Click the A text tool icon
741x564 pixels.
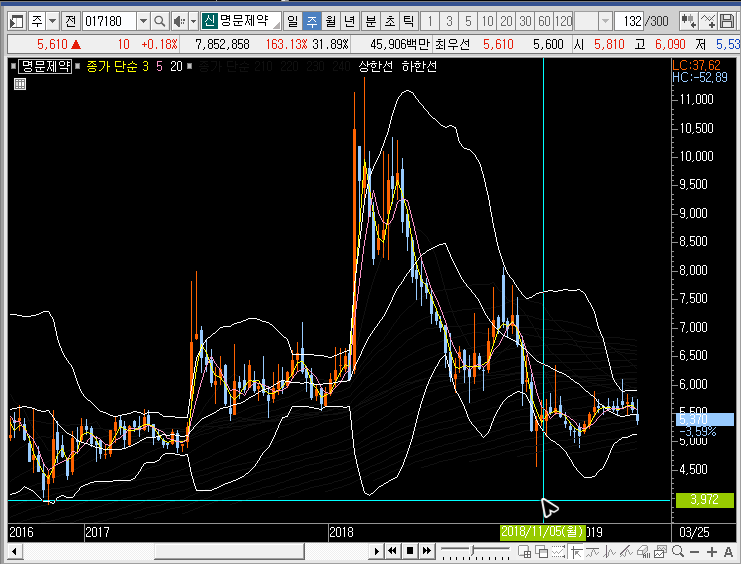(728, 552)
